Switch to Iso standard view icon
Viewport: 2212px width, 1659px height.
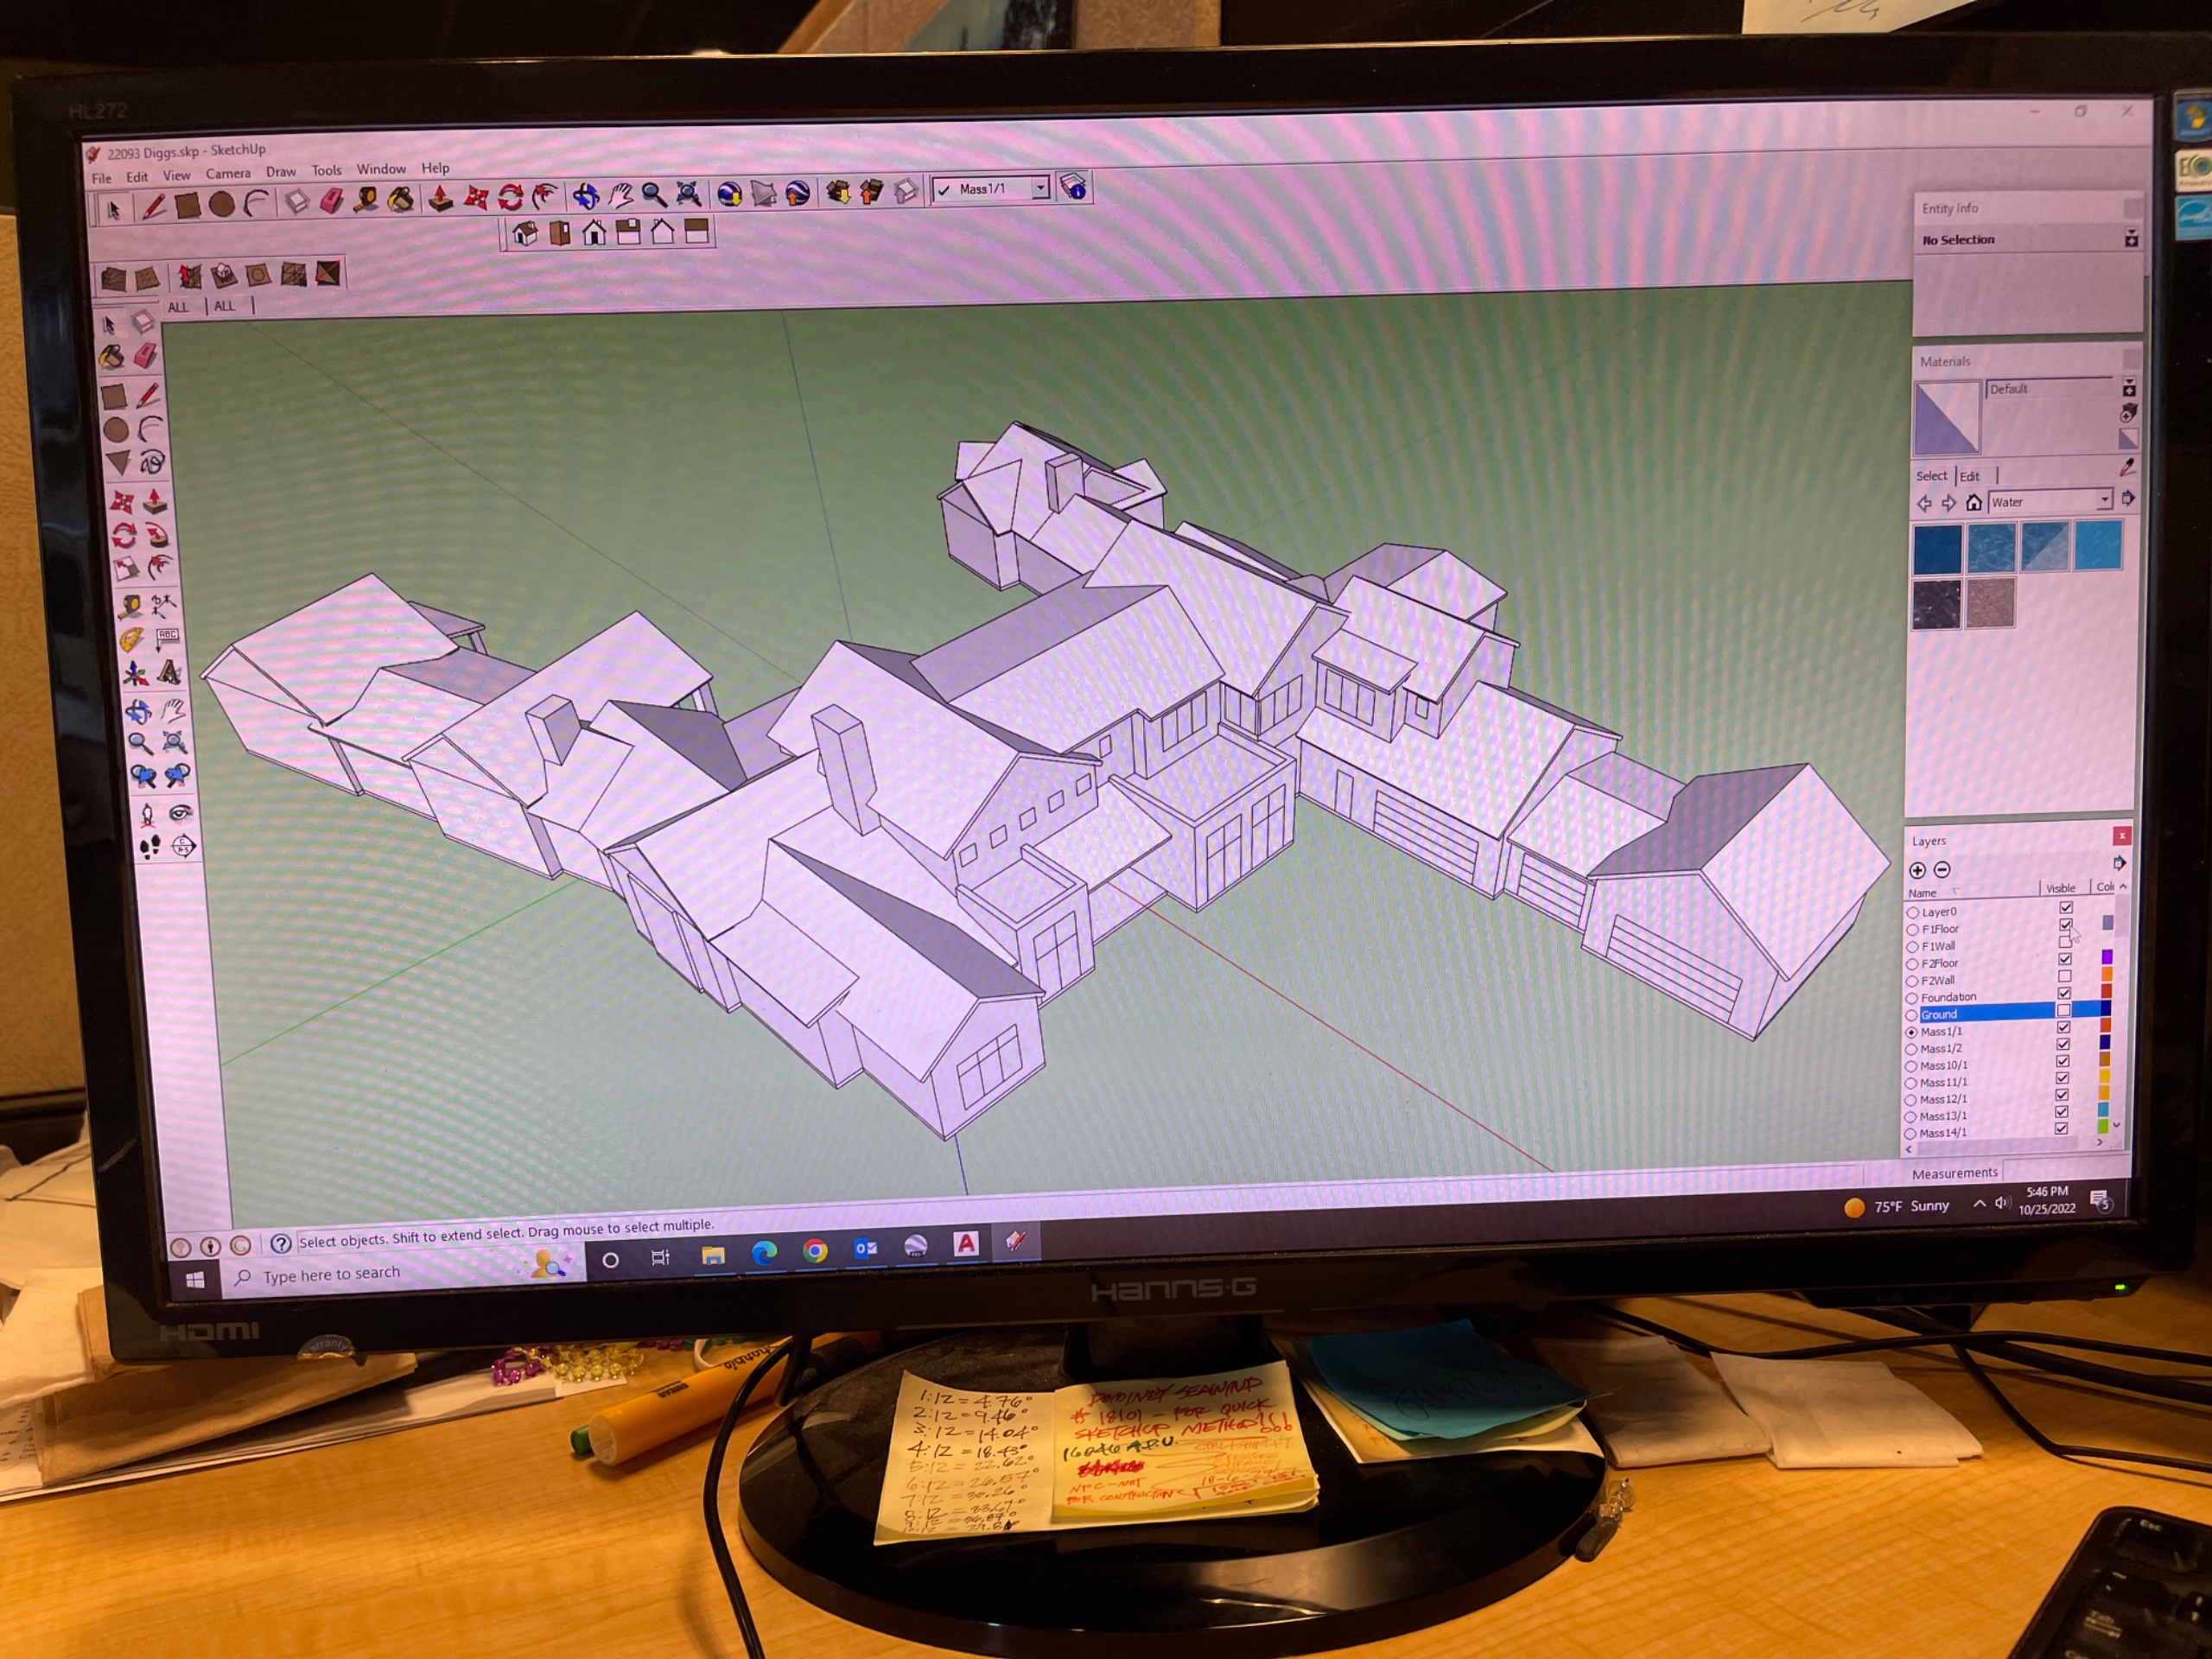click(x=525, y=235)
